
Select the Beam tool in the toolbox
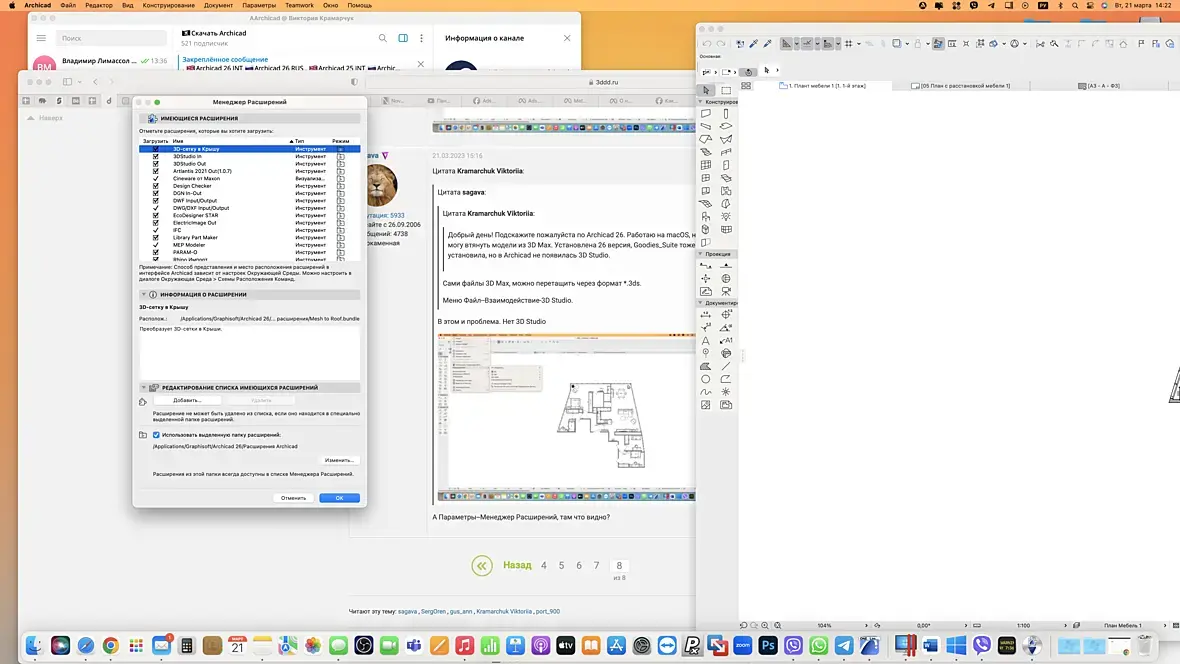click(706, 126)
